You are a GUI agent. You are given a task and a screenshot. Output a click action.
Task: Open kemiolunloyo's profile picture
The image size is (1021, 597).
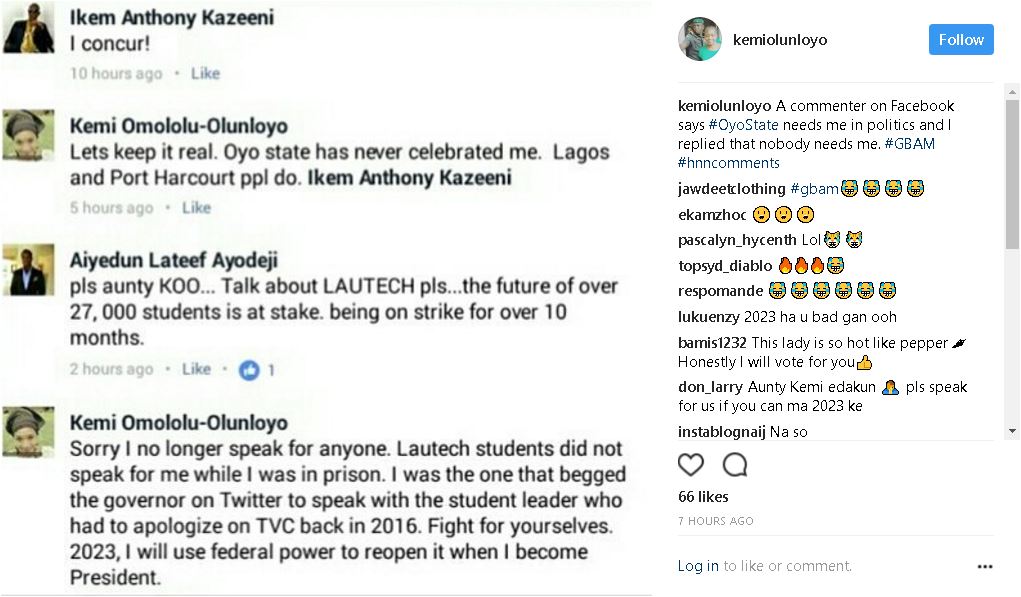coord(699,39)
